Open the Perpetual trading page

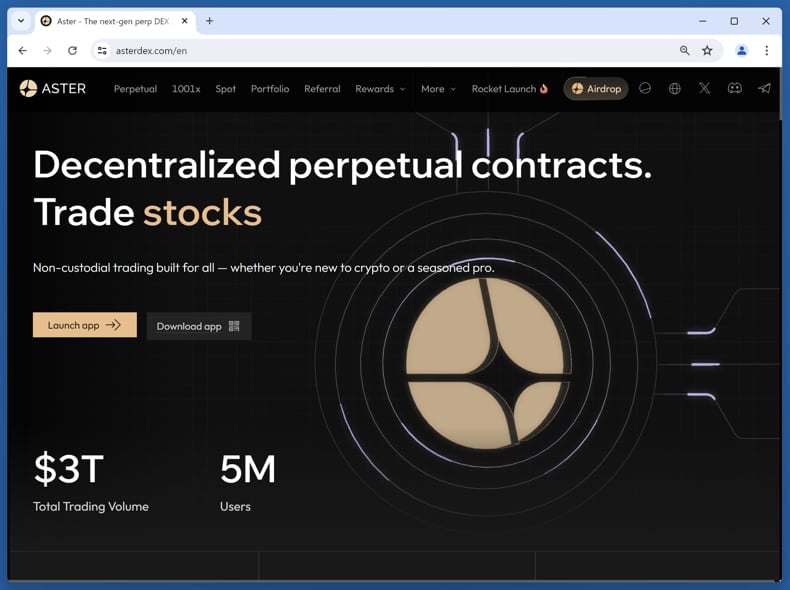click(x=135, y=89)
